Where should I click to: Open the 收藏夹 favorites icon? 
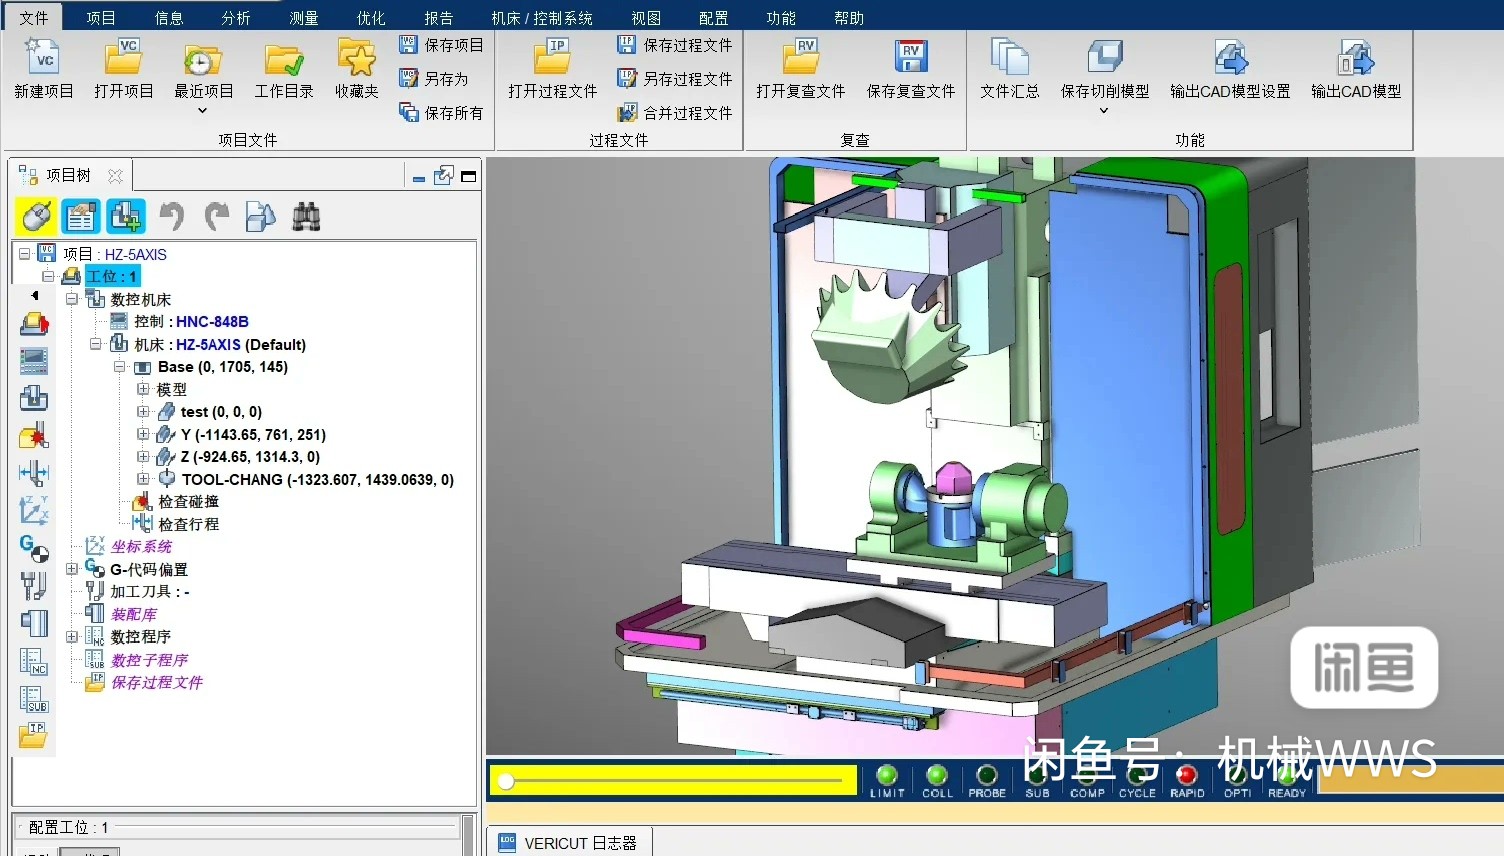pyautogui.click(x=356, y=58)
